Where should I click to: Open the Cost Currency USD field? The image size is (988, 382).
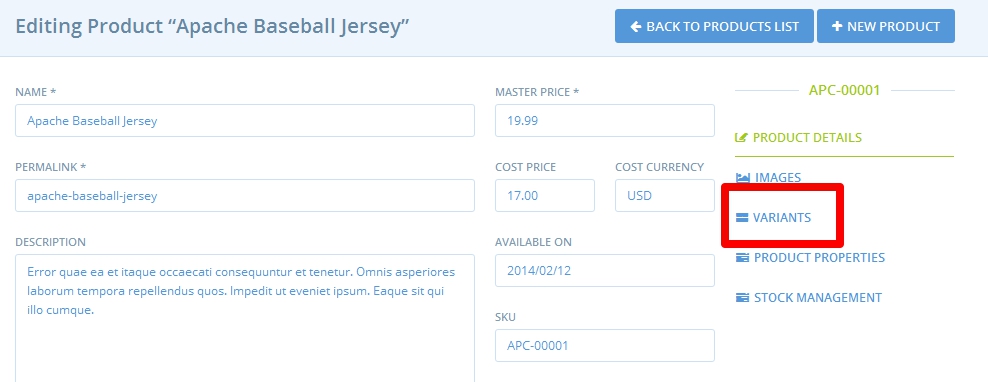(665, 195)
